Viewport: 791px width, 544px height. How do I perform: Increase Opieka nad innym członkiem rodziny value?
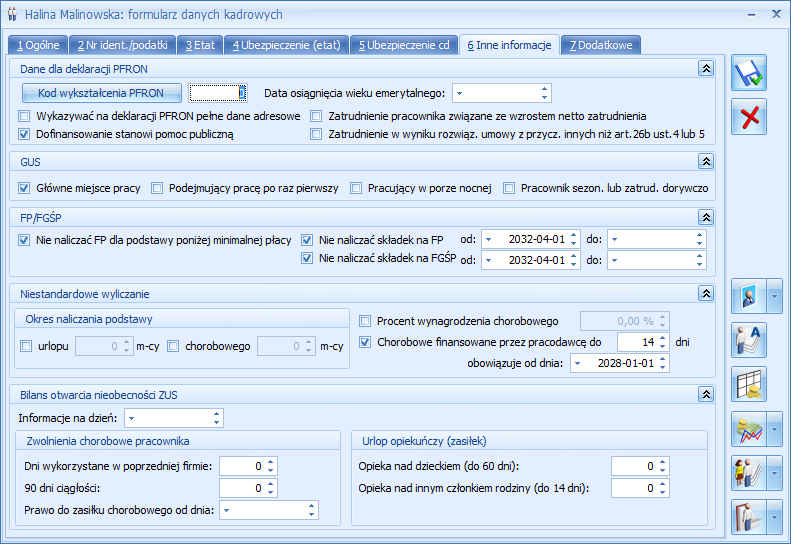663,484
